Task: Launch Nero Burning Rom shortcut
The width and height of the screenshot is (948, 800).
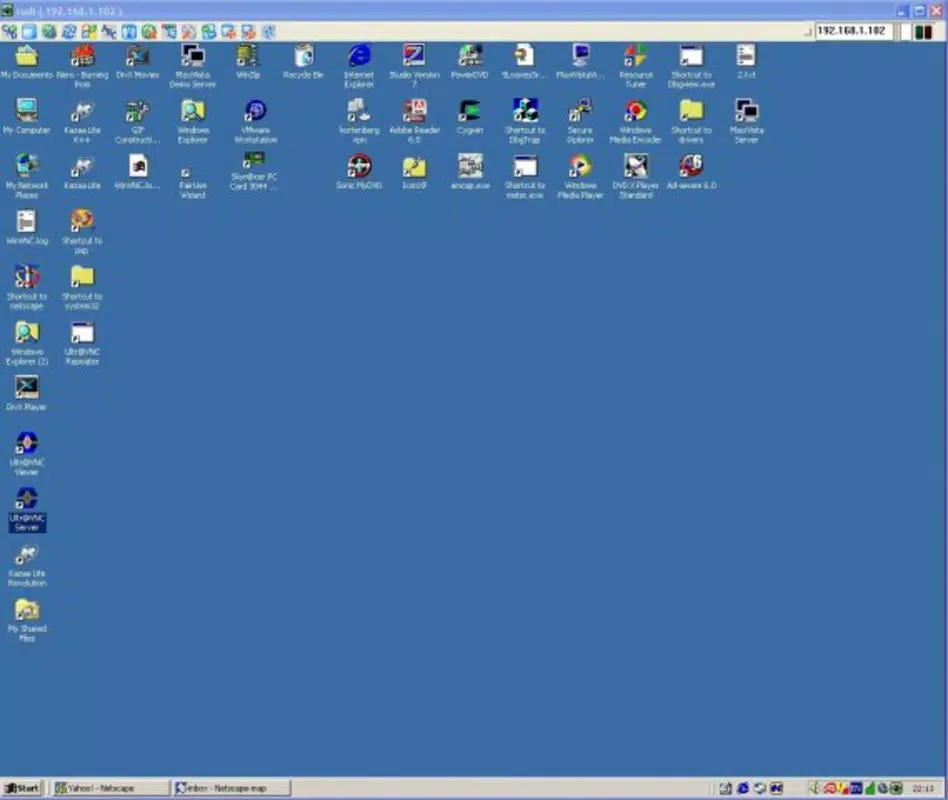Action: pyautogui.click(x=82, y=66)
